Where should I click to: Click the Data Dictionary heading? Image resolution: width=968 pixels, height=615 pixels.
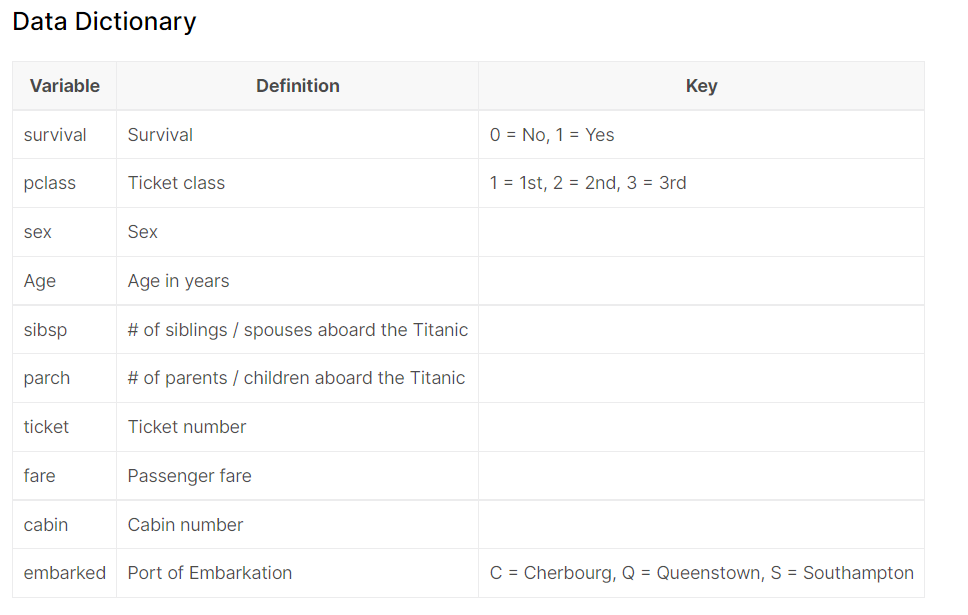pyautogui.click(x=104, y=22)
